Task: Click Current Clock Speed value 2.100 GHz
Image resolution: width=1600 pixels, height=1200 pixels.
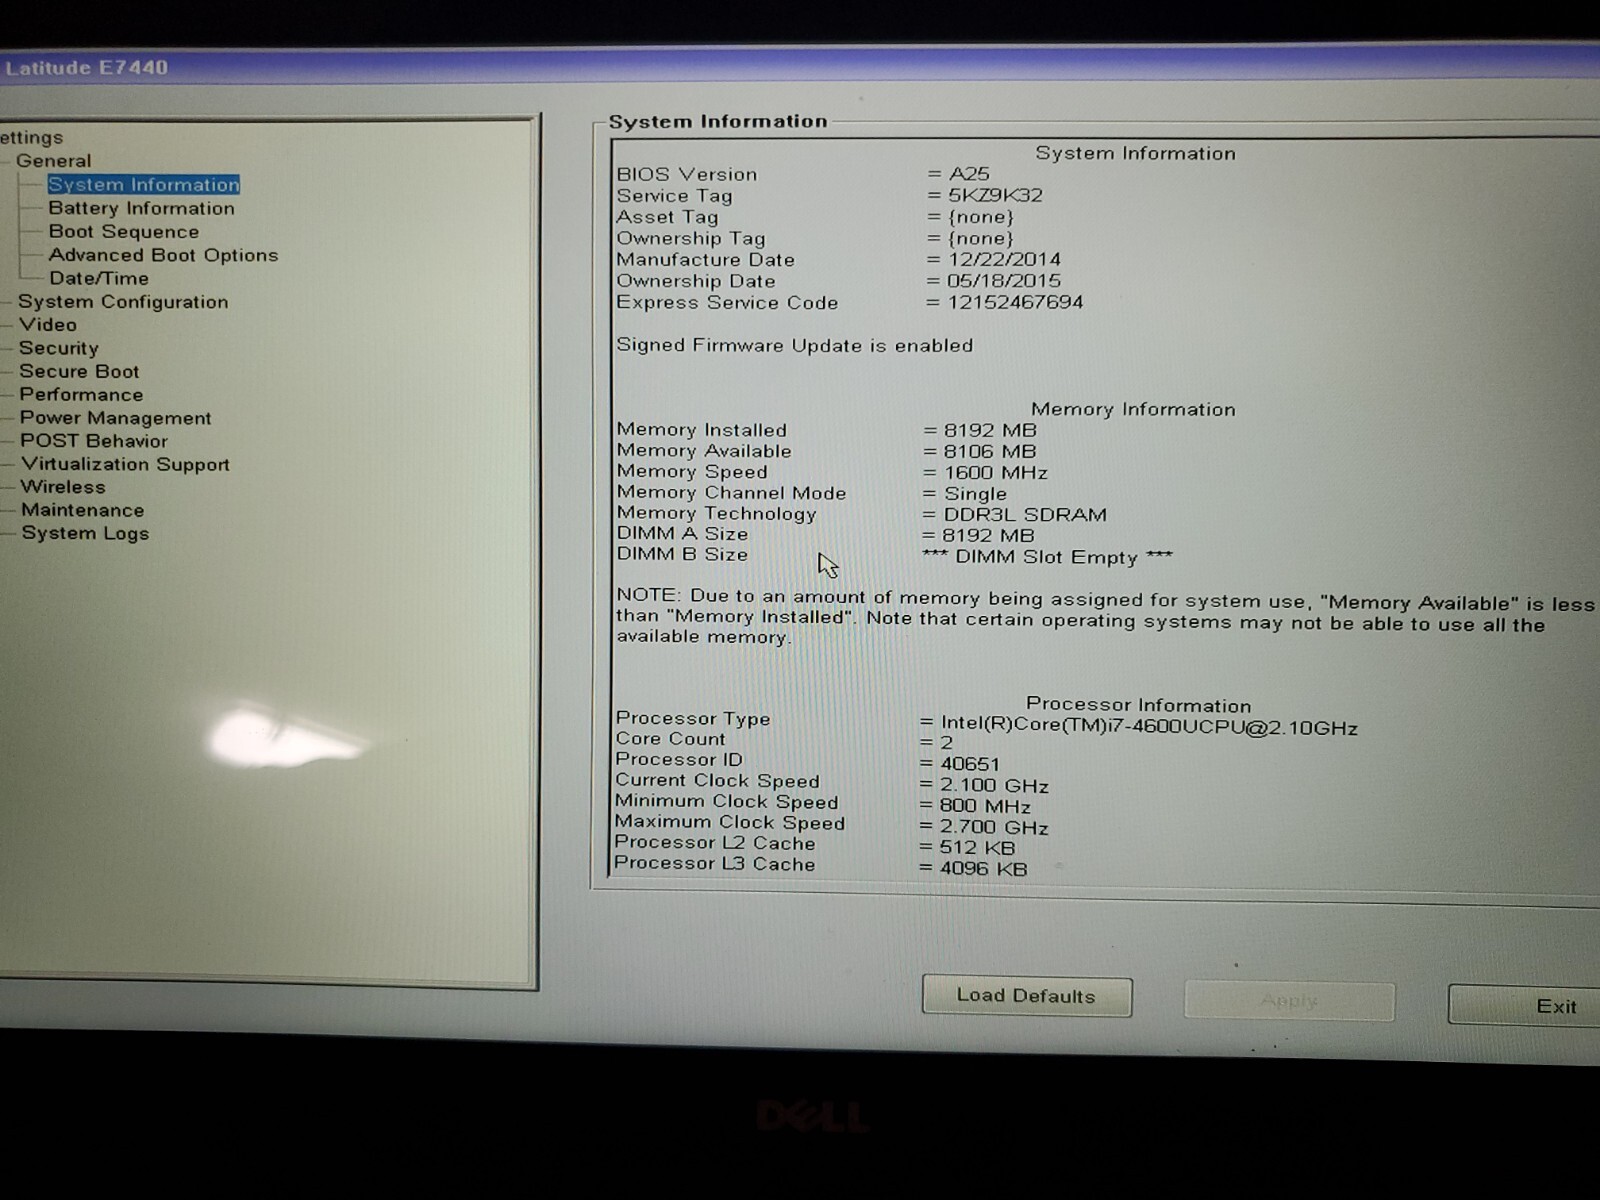Action: pos(994,785)
